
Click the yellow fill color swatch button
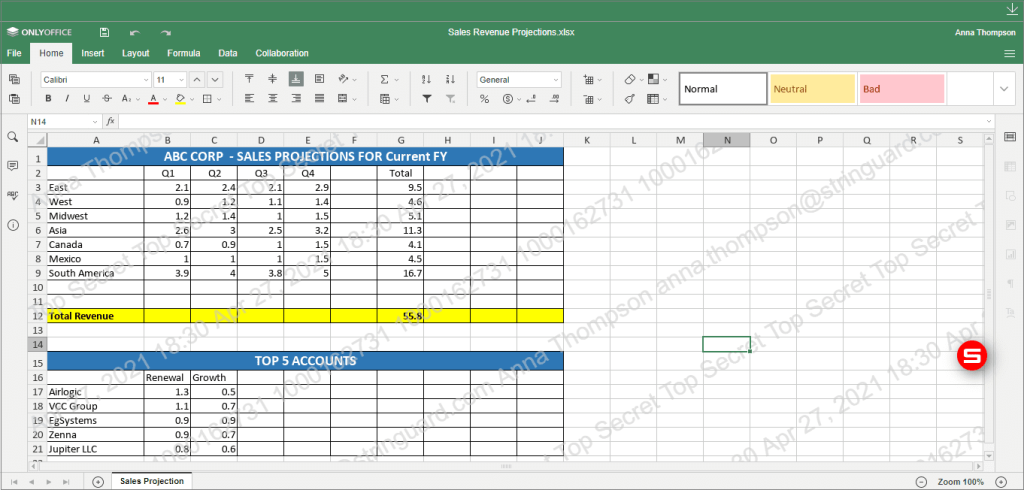pos(180,99)
